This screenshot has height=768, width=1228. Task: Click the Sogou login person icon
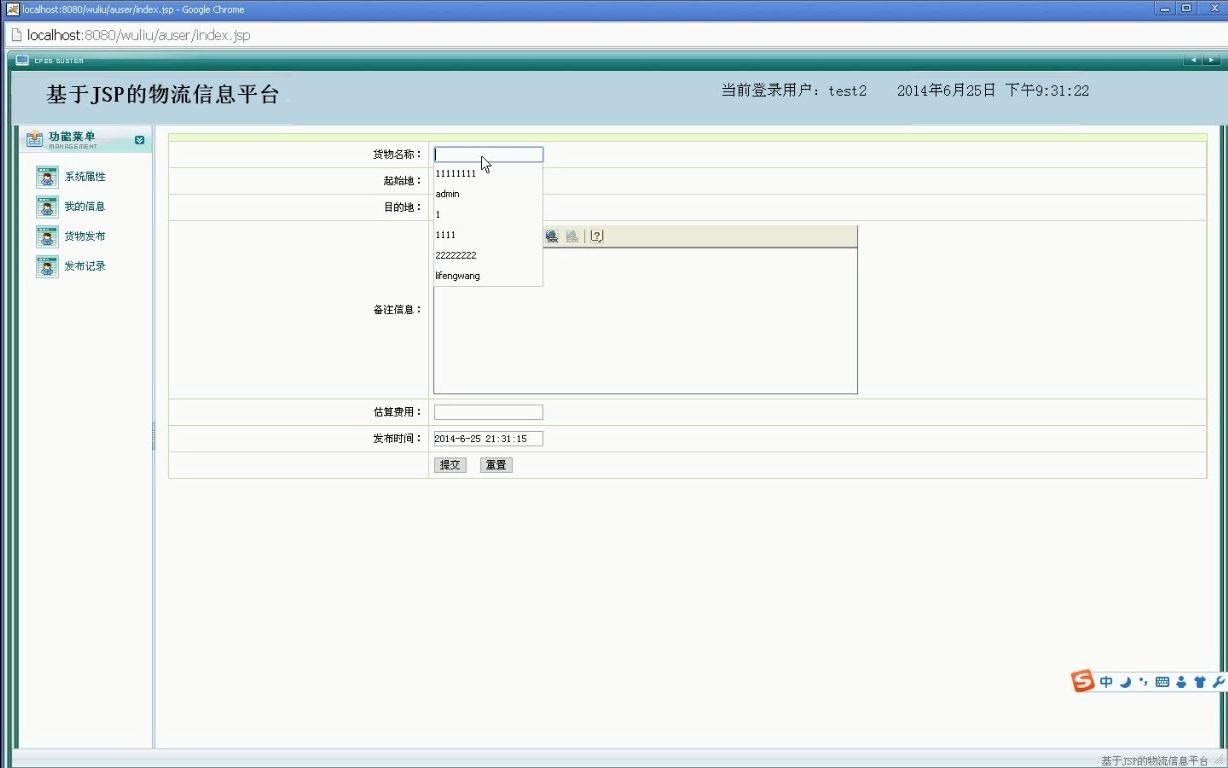click(1180, 682)
